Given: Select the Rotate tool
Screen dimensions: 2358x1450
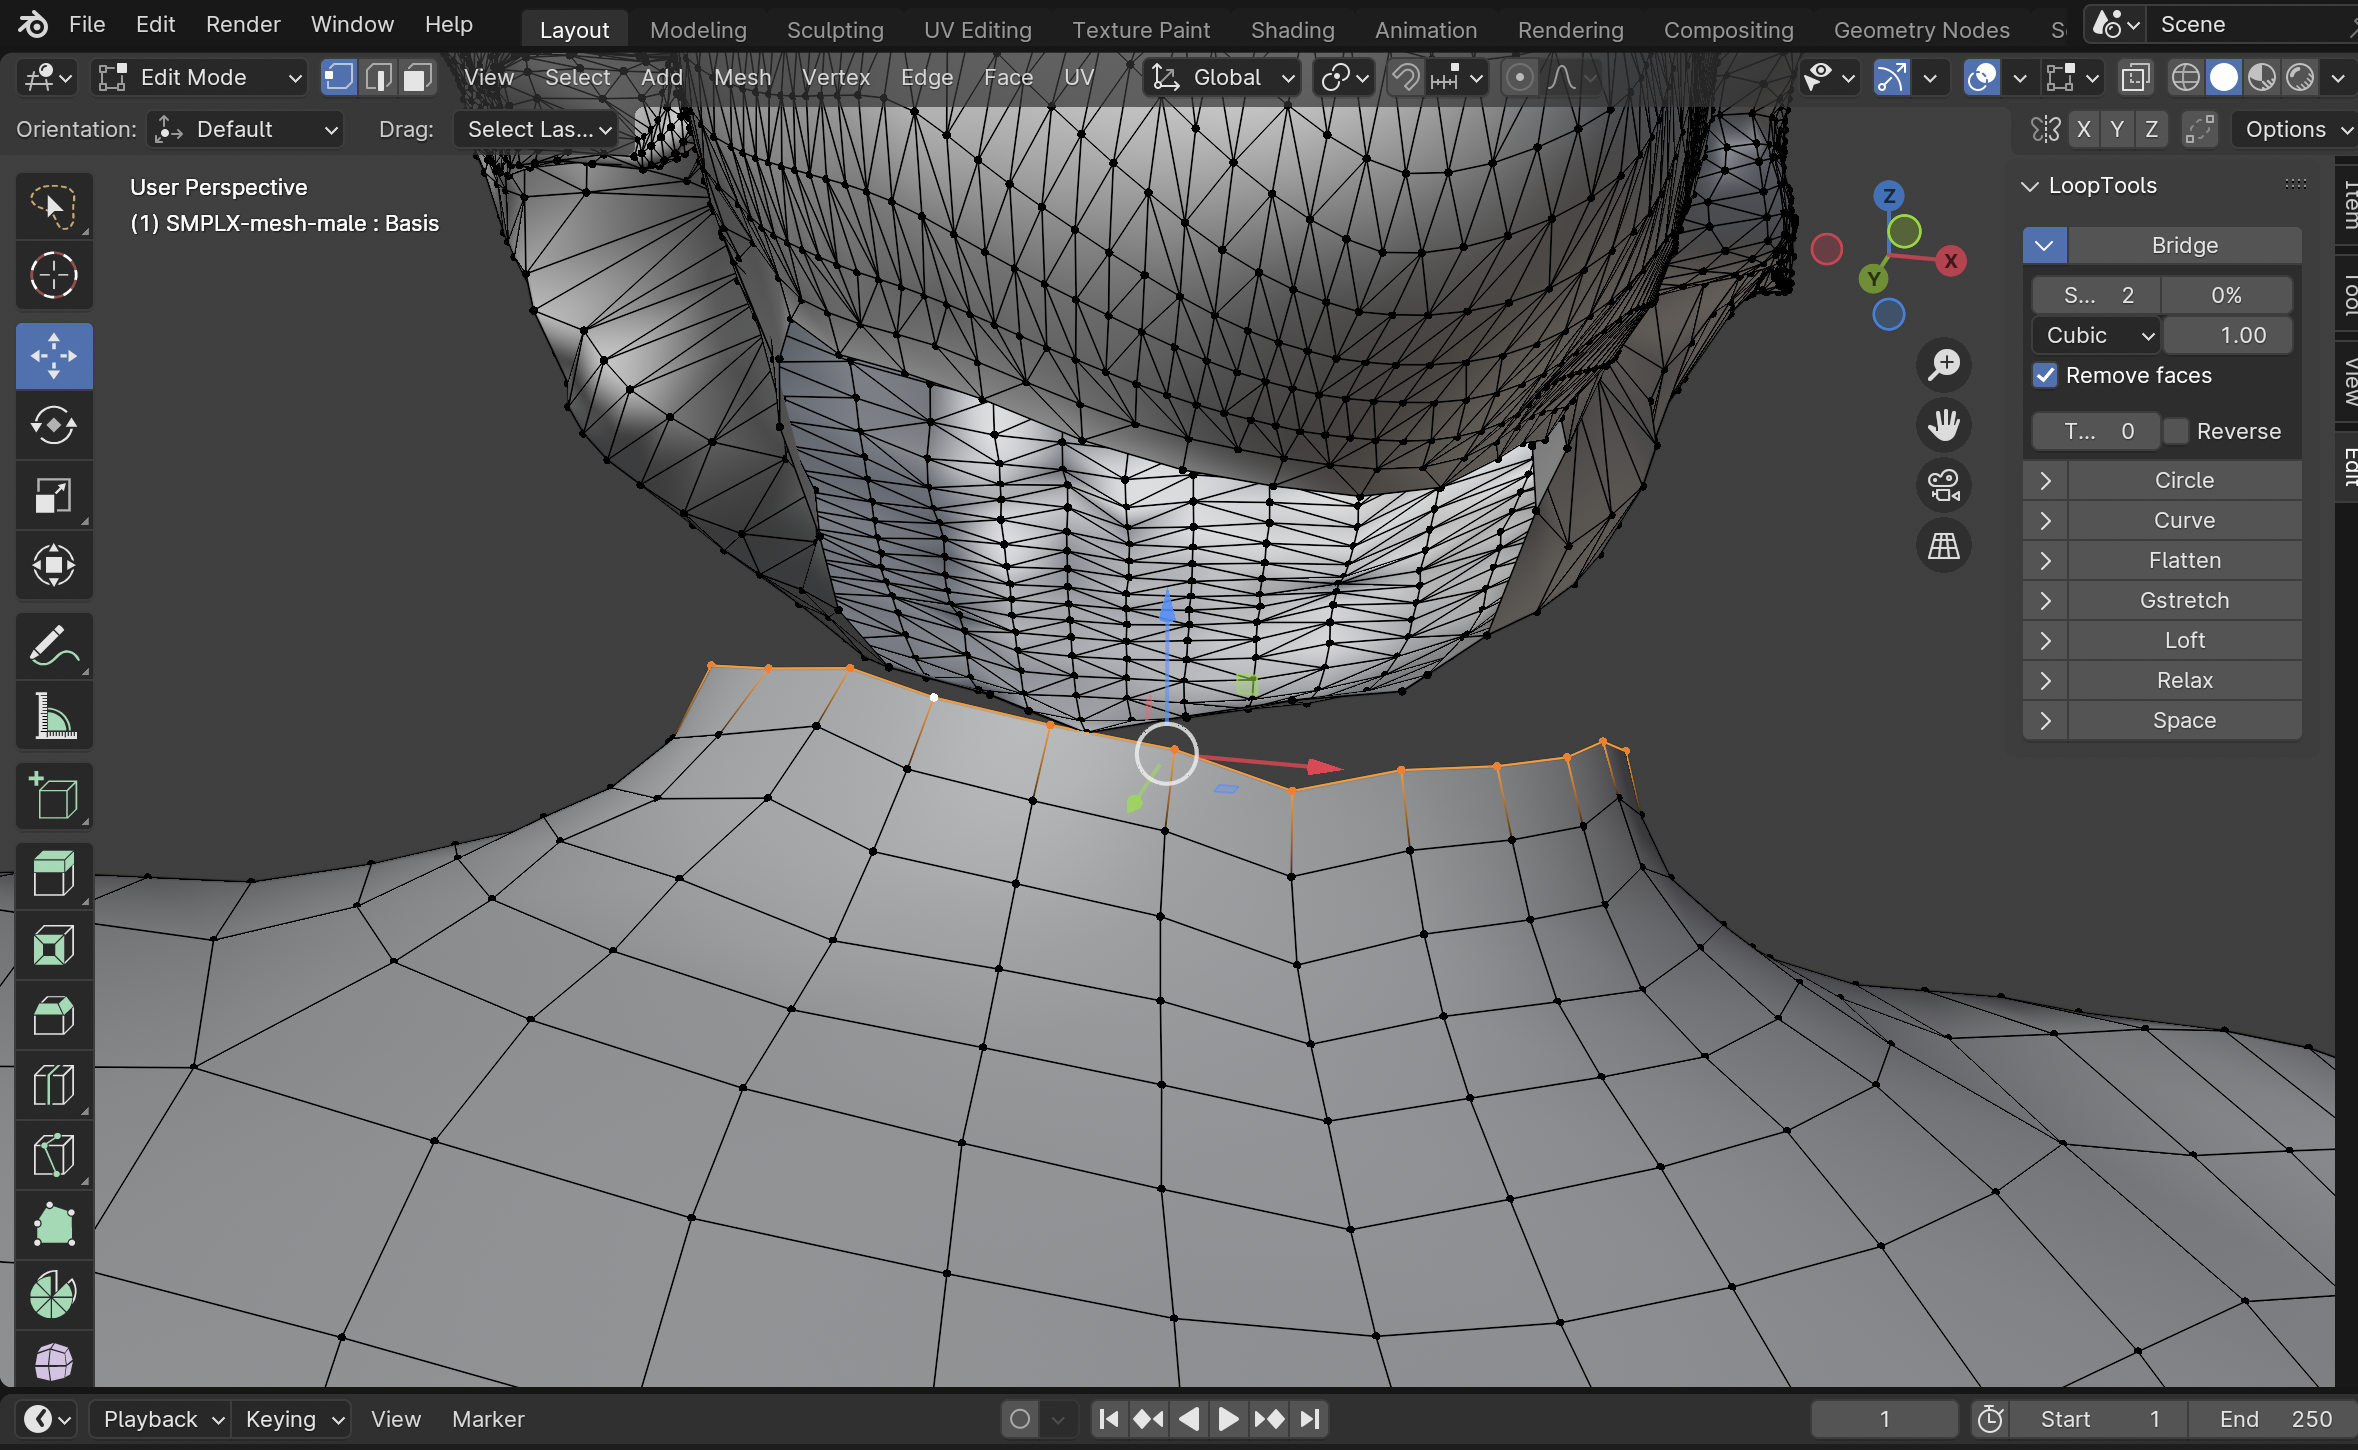Looking at the screenshot, I should [53, 425].
